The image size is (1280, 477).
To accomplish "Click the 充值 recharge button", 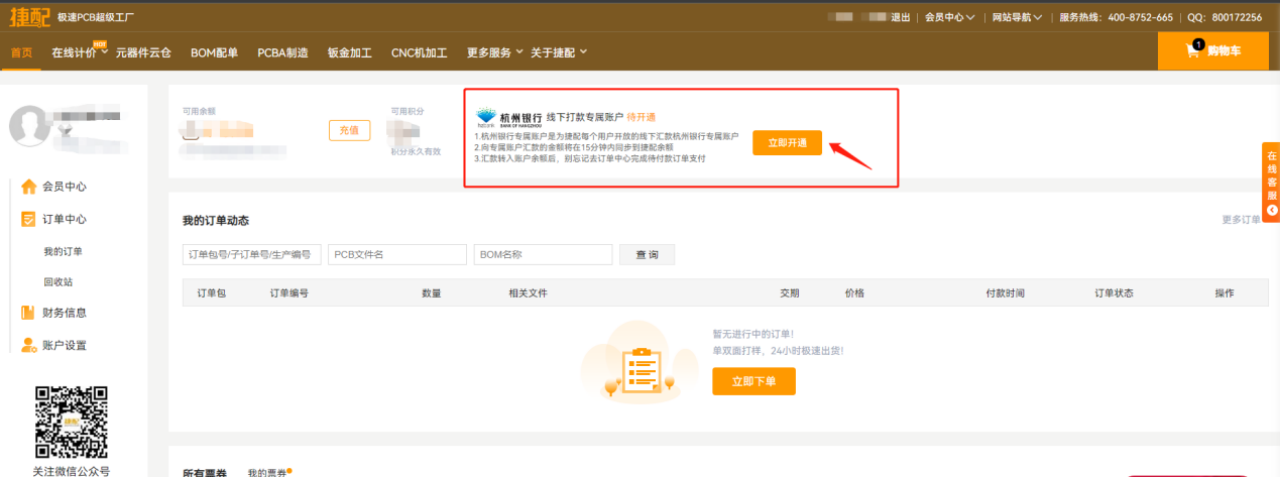I will [349, 130].
